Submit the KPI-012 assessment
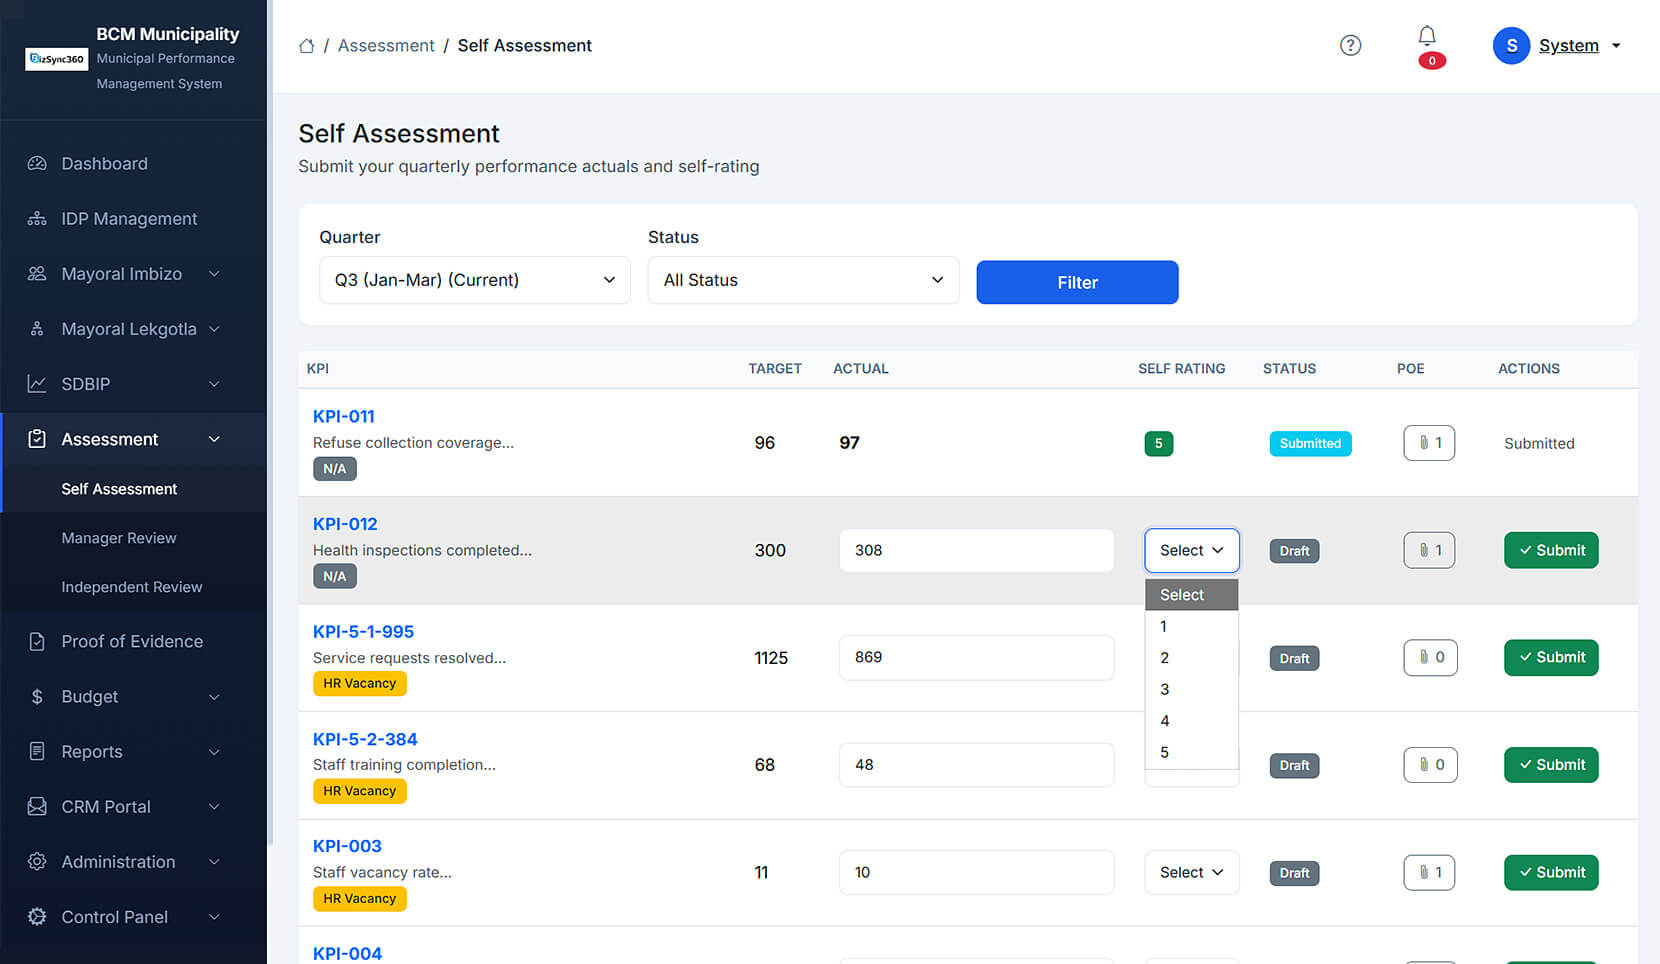 coord(1550,551)
